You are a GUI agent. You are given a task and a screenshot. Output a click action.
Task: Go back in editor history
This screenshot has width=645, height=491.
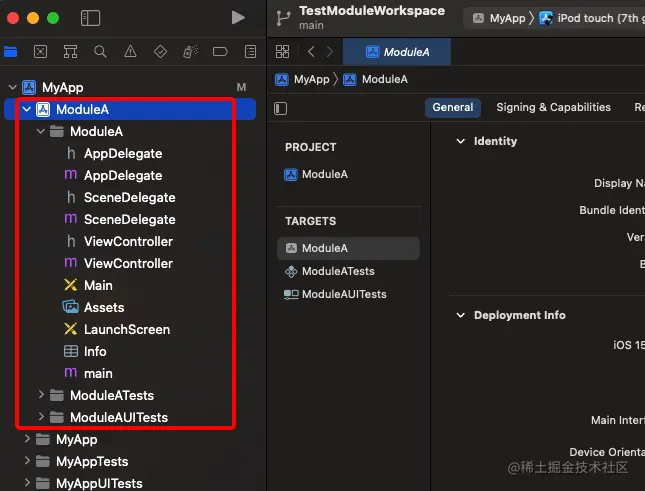click(x=311, y=52)
